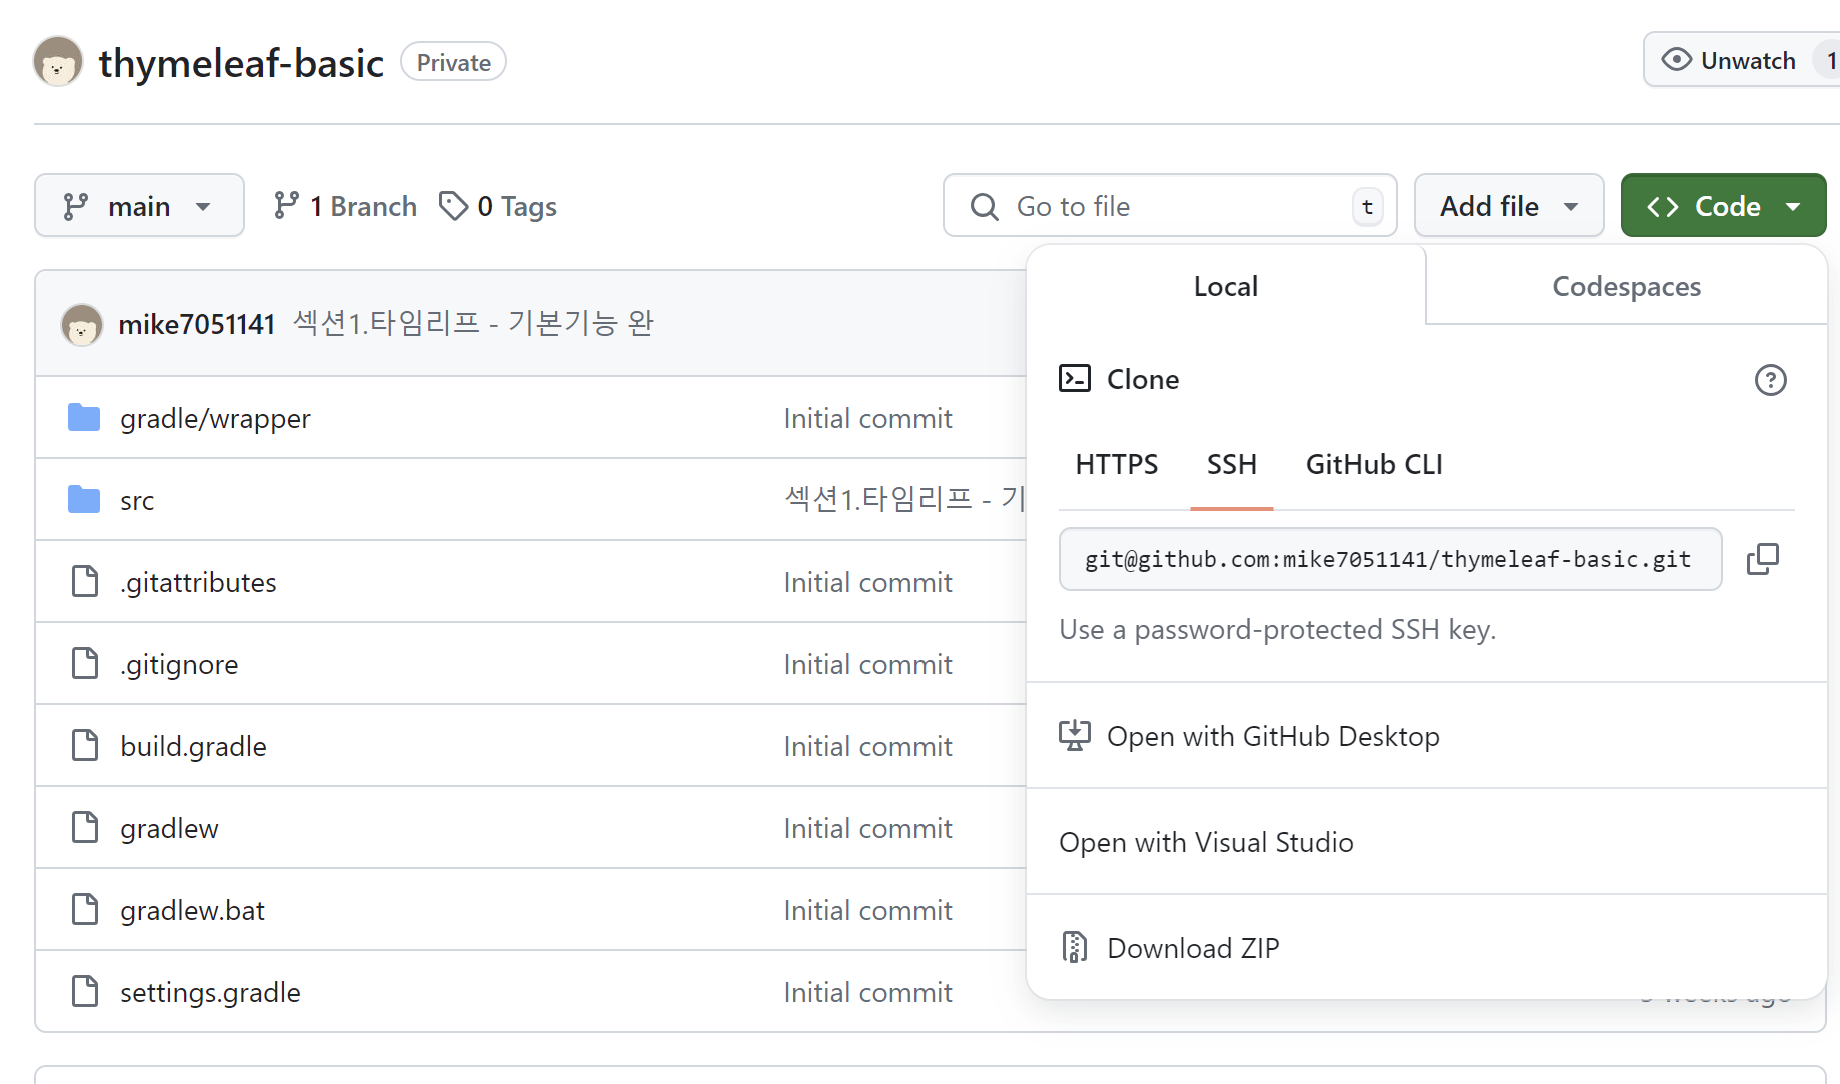
Task: Open the .gitattributes file
Action: tap(198, 582)
